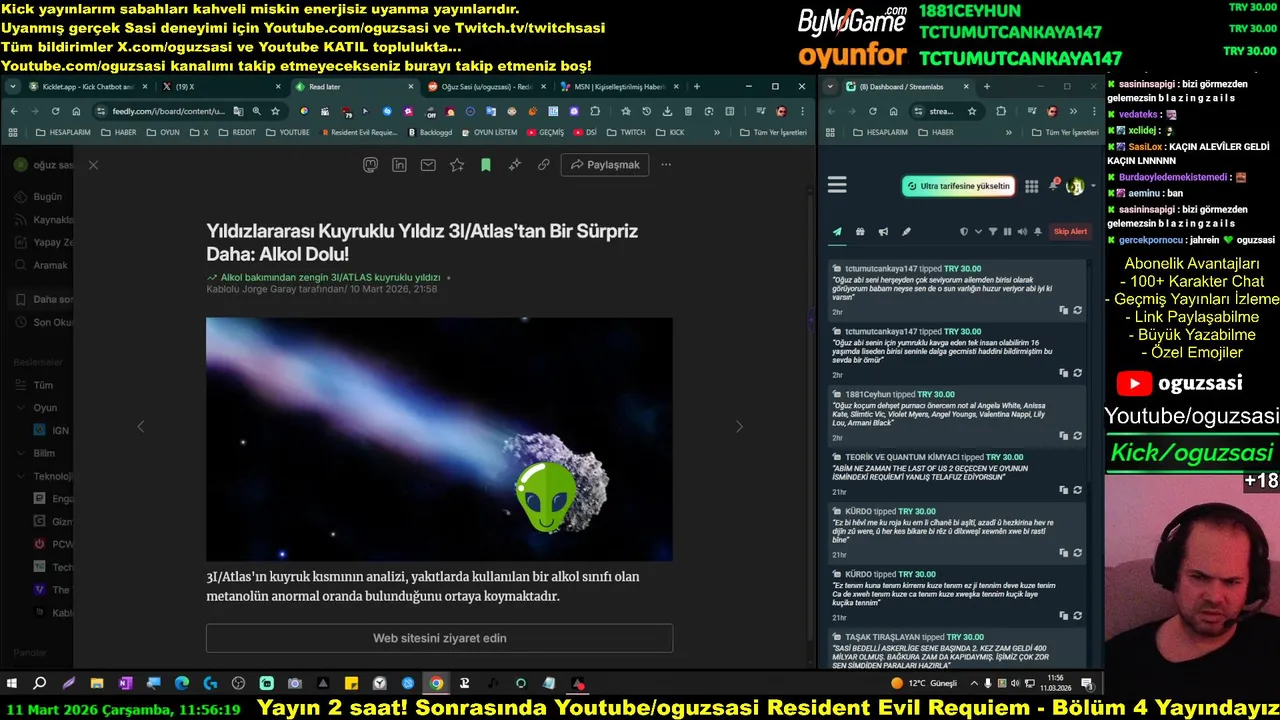
Task: Open the comet article thumbnail image
Action: [x=439, y=439]
